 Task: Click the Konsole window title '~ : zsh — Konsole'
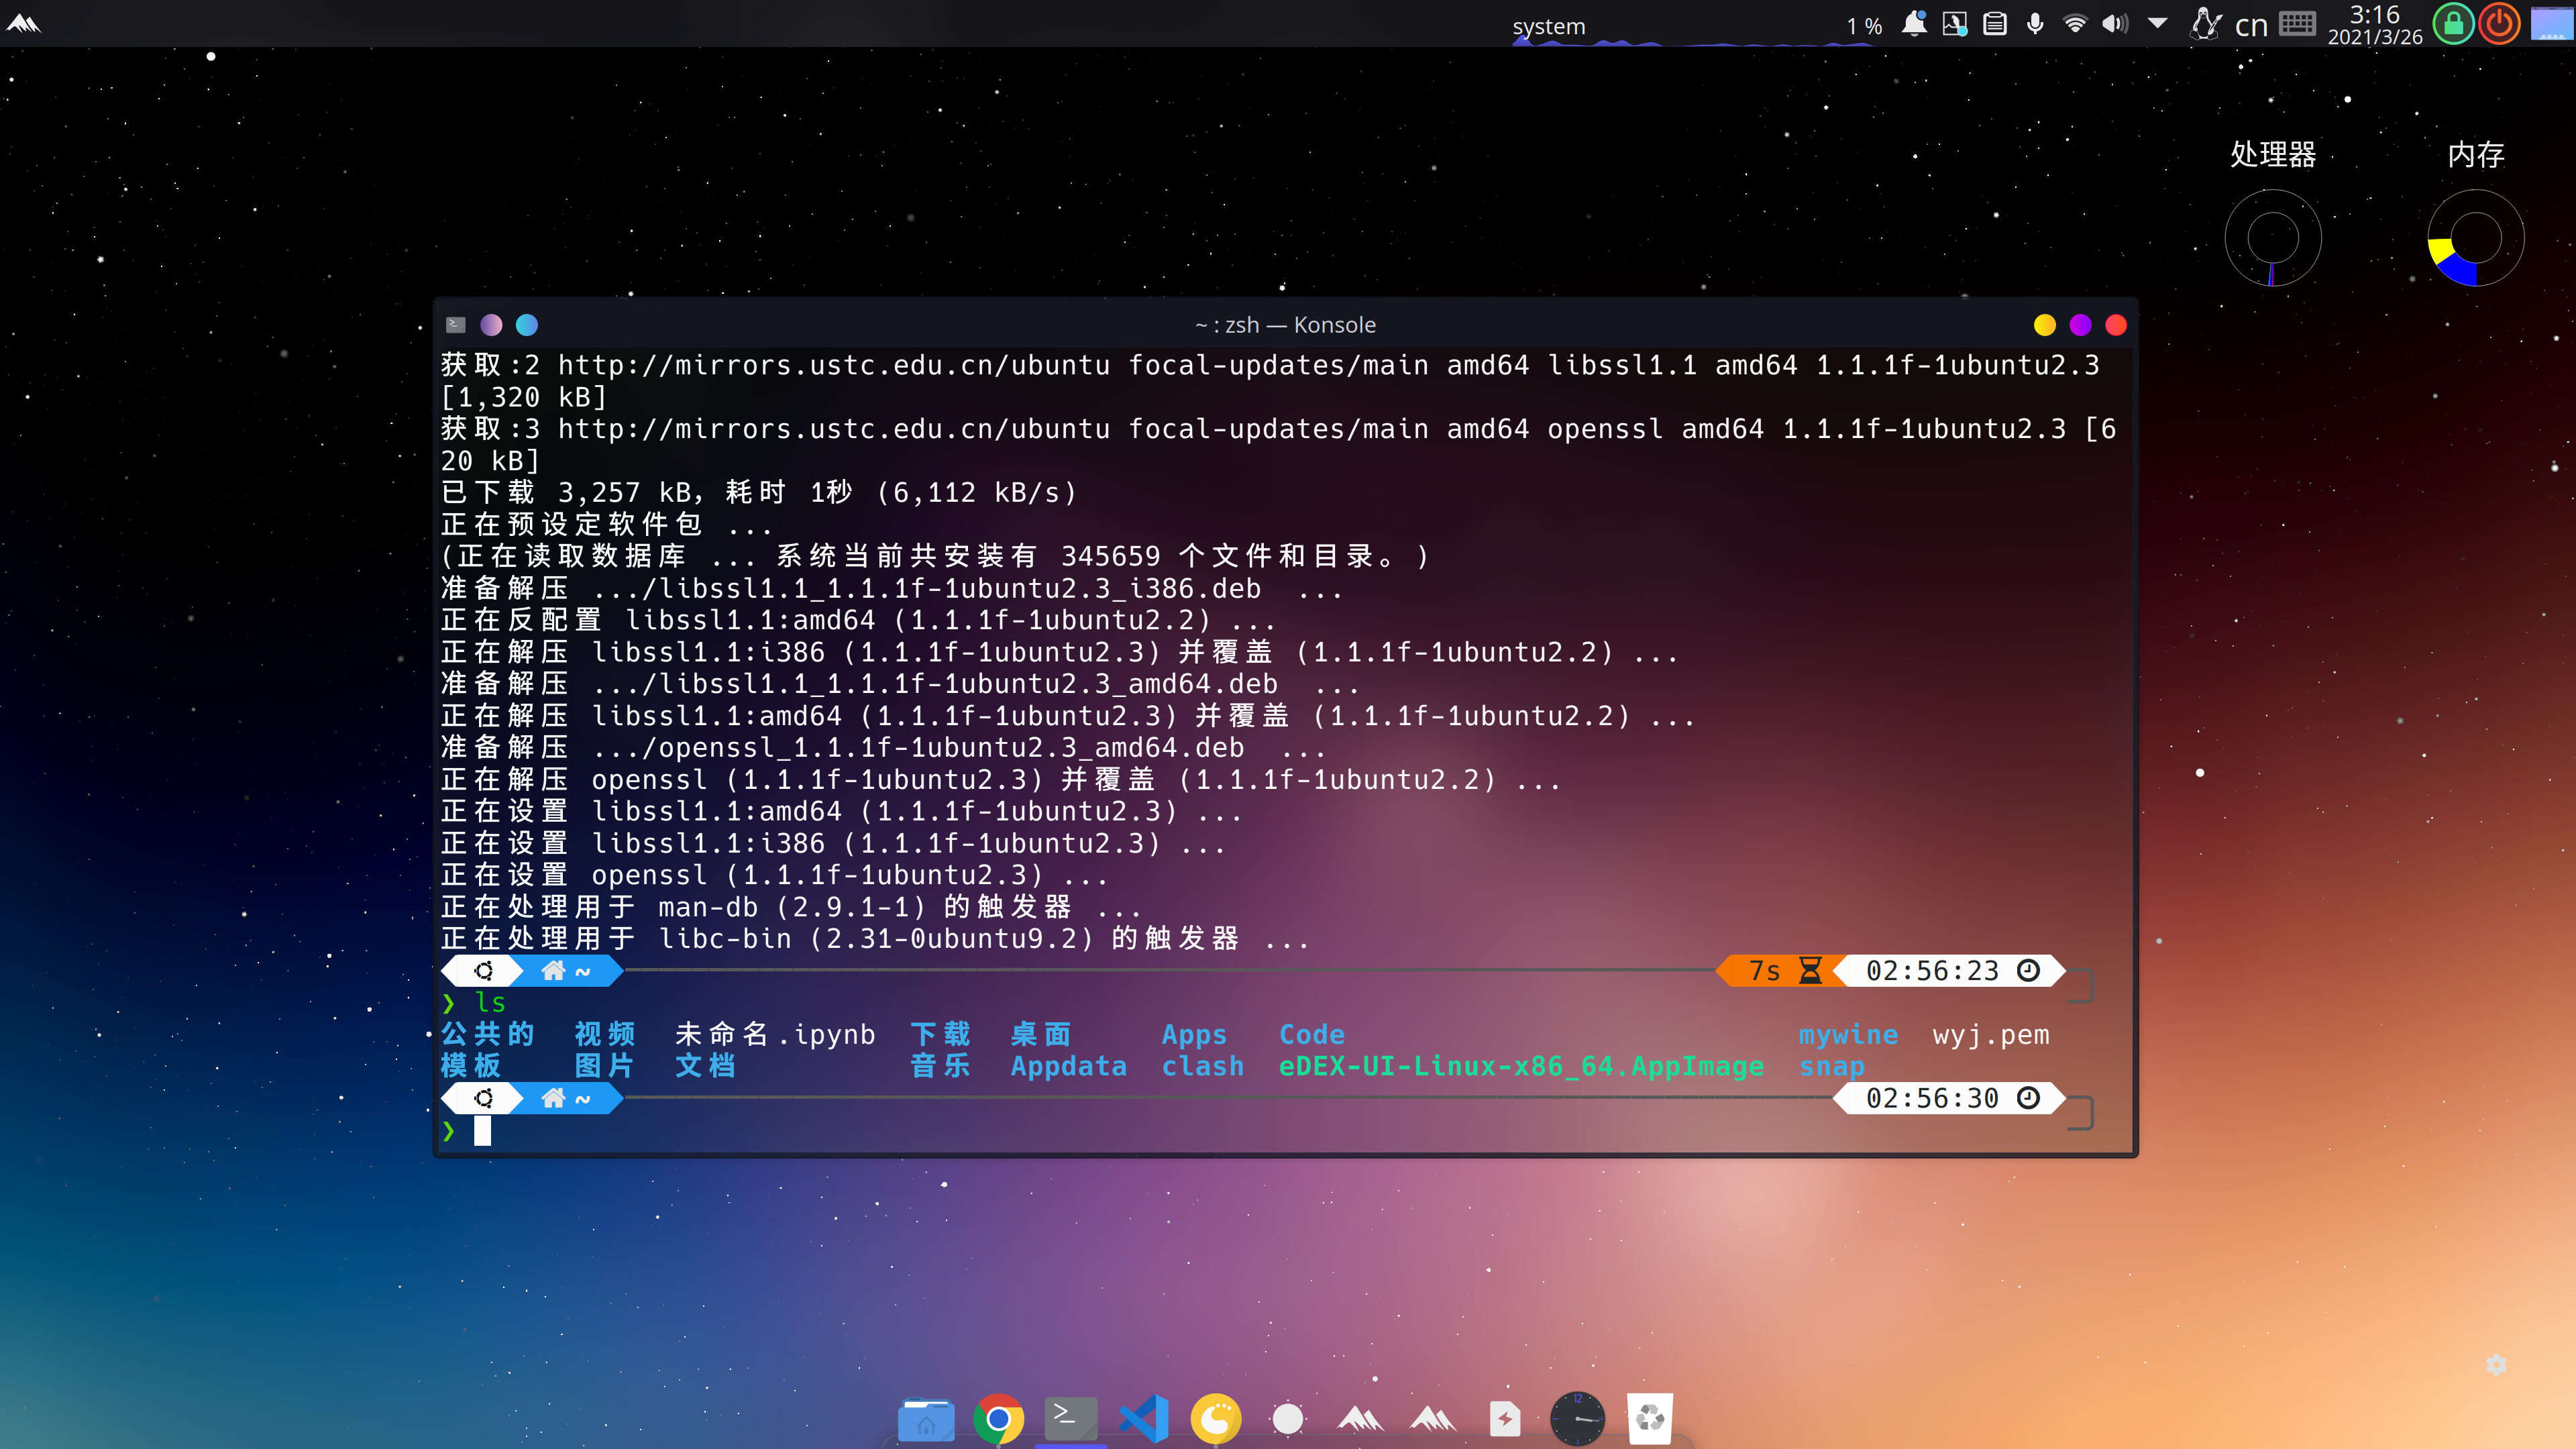pyautogui.click(x=1285, y=325)
